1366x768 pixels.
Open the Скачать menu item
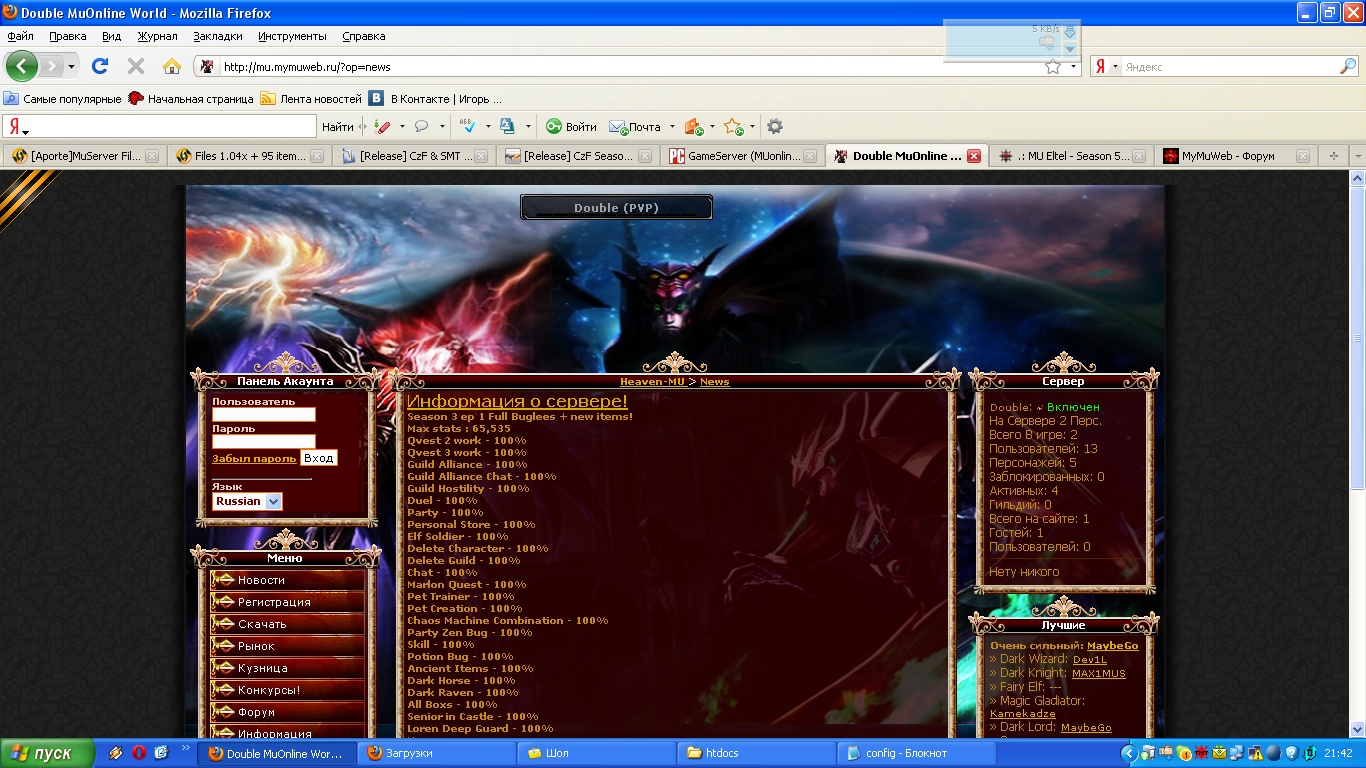pyautogui.click(x=288, y=624)
